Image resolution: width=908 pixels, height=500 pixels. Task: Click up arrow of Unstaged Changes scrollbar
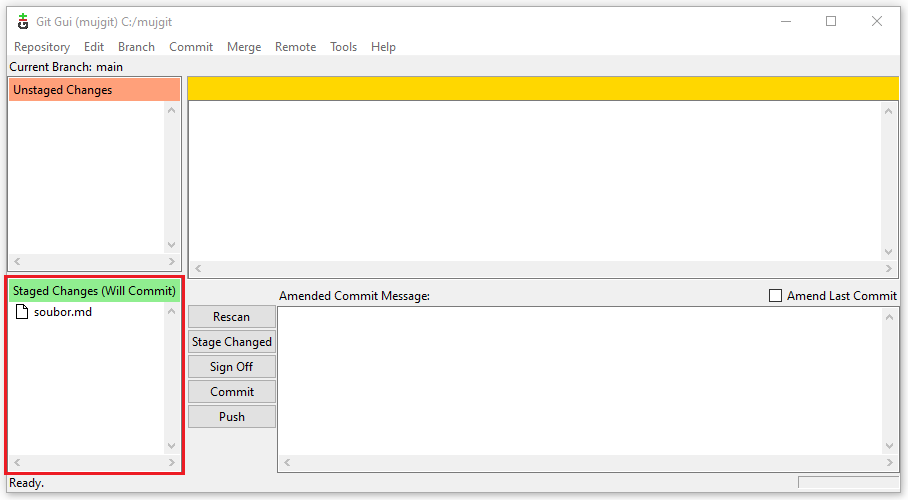[171, 110]
